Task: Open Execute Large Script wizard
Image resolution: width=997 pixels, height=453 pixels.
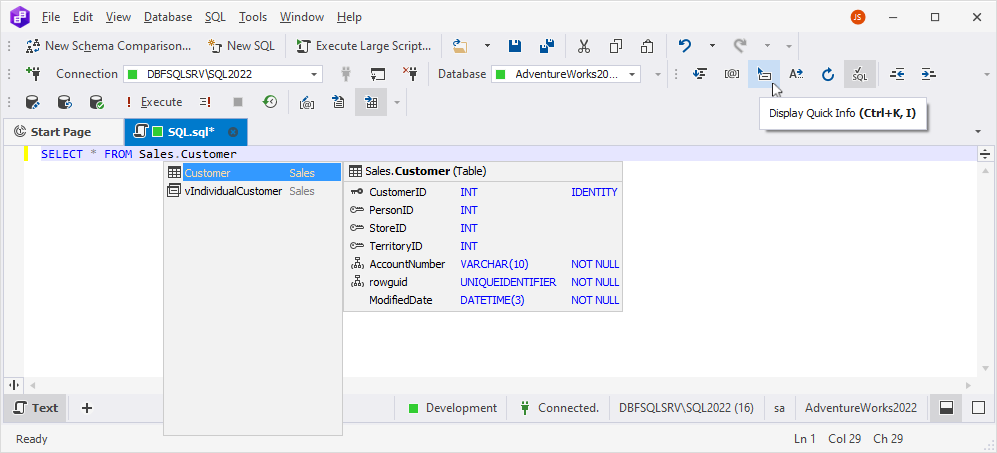Action: [364, 46]
